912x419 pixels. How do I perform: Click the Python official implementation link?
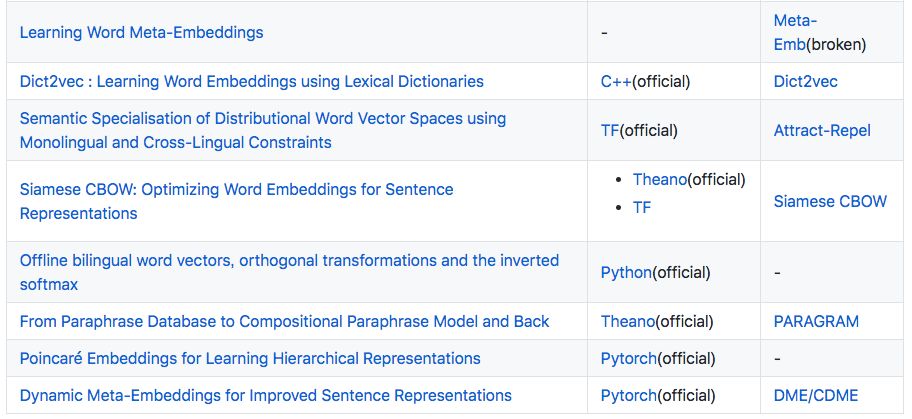626,272
